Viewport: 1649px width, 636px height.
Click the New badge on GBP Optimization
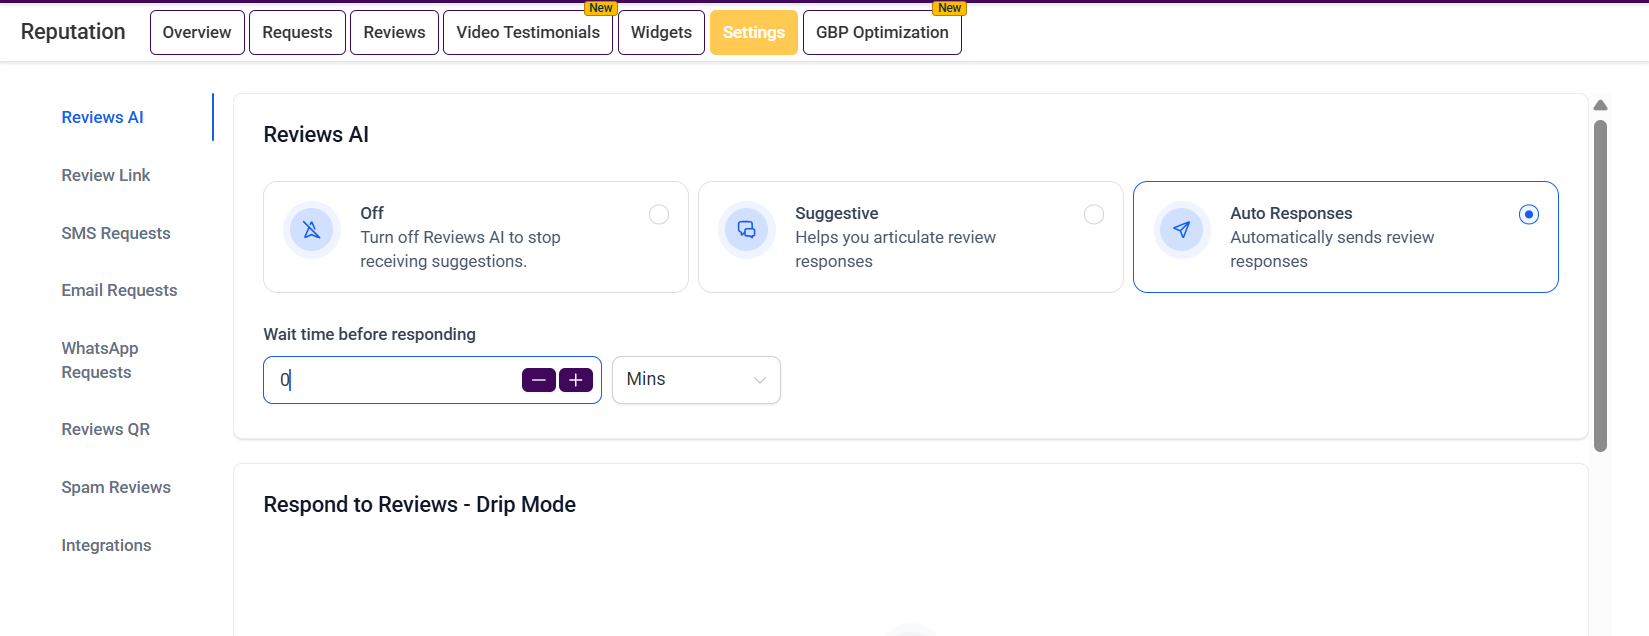point(949,8)
